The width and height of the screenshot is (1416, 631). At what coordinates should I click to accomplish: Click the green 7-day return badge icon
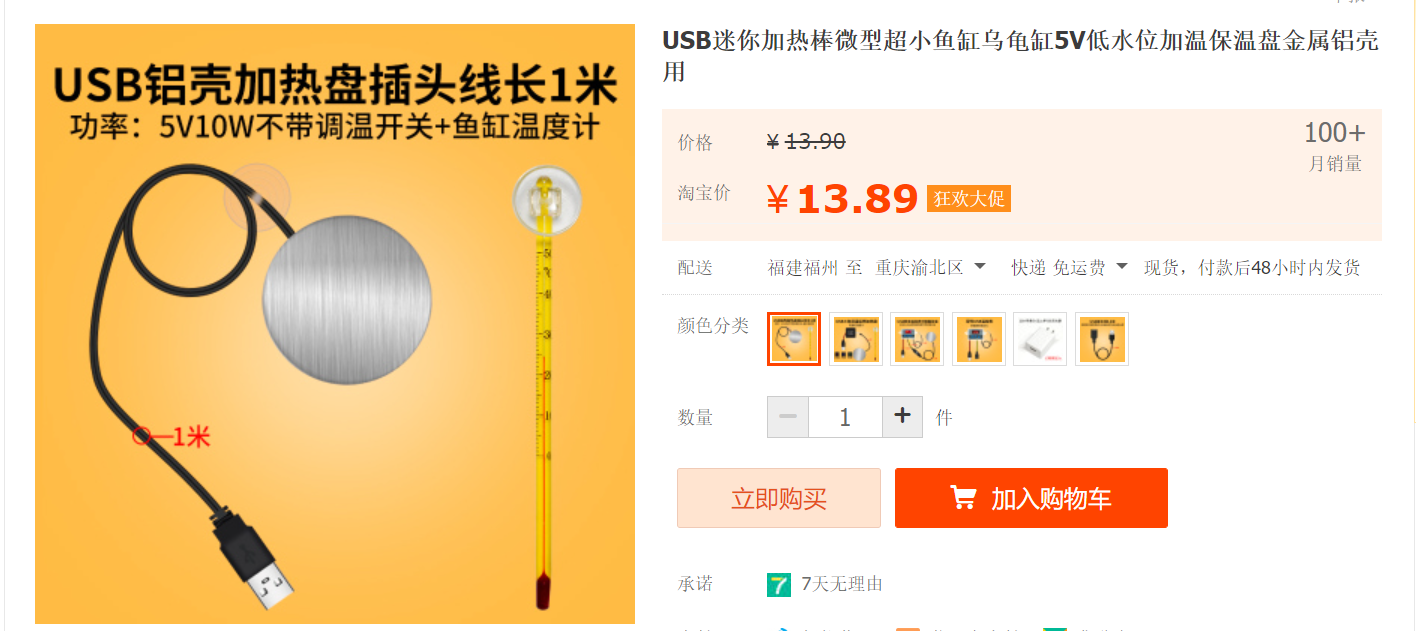point(779,584)
